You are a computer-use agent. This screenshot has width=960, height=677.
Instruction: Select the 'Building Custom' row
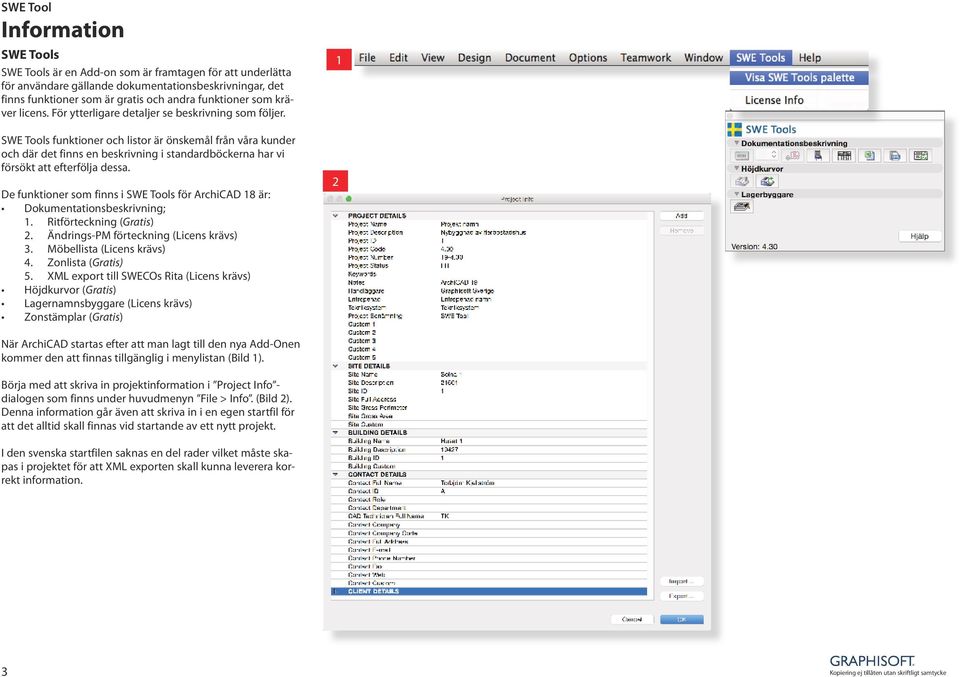pyautogui.click(x=489, y=466)
